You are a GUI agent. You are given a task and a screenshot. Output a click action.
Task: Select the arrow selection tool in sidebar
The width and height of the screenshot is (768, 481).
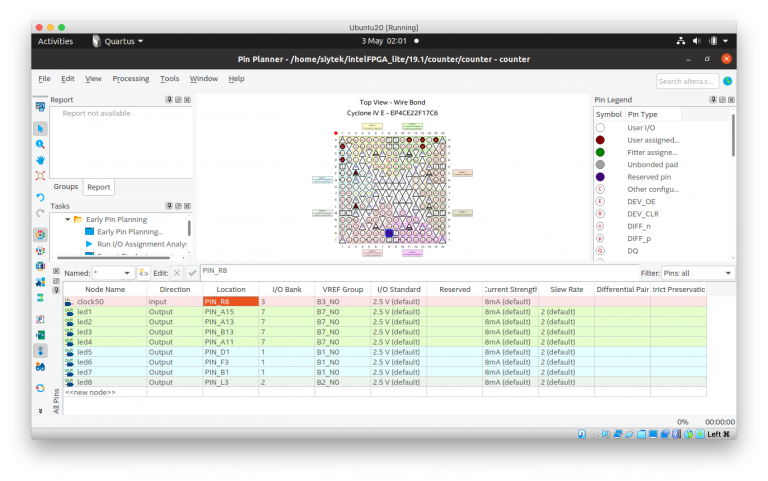40,129
